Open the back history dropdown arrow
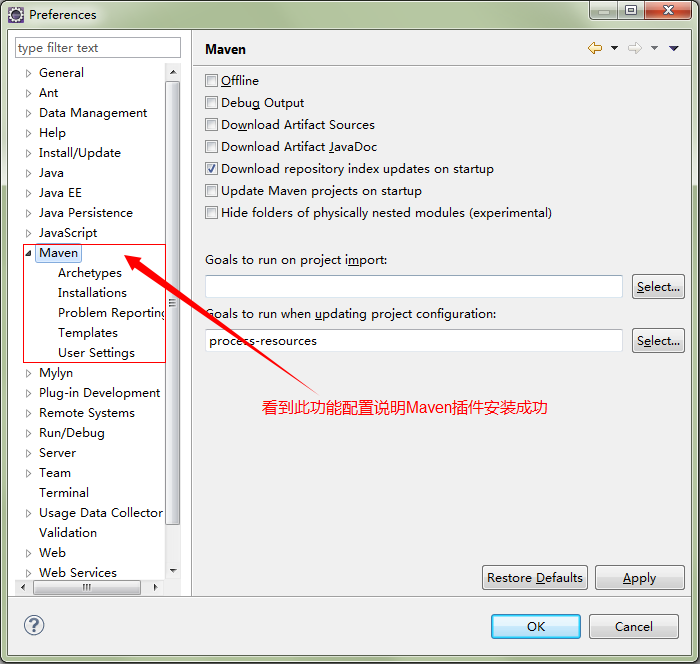The image size is (700, 664). coord(614,48)
